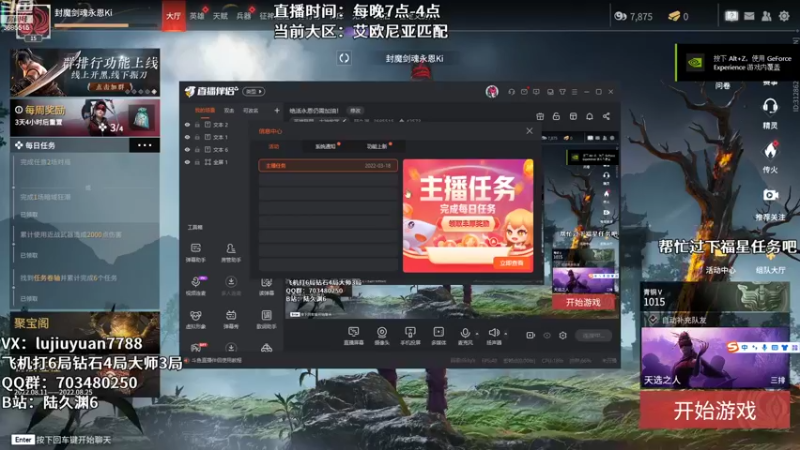Click the 修改 button beside stream title
This screenshot has height=450, width=800.
(x=355, y=111)
